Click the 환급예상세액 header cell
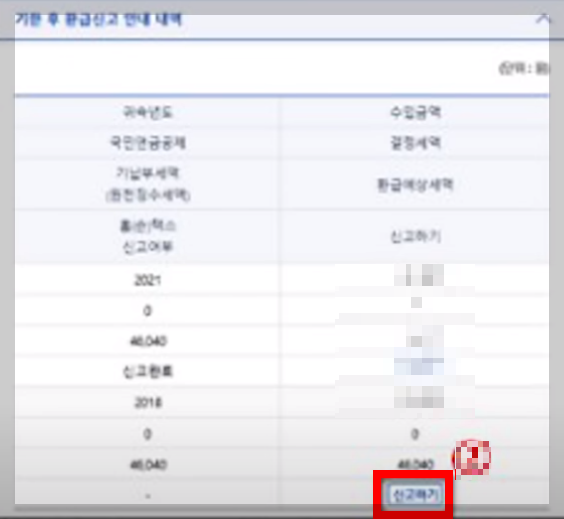Viewport: 564px width, 519px height. tap(415, 185)
